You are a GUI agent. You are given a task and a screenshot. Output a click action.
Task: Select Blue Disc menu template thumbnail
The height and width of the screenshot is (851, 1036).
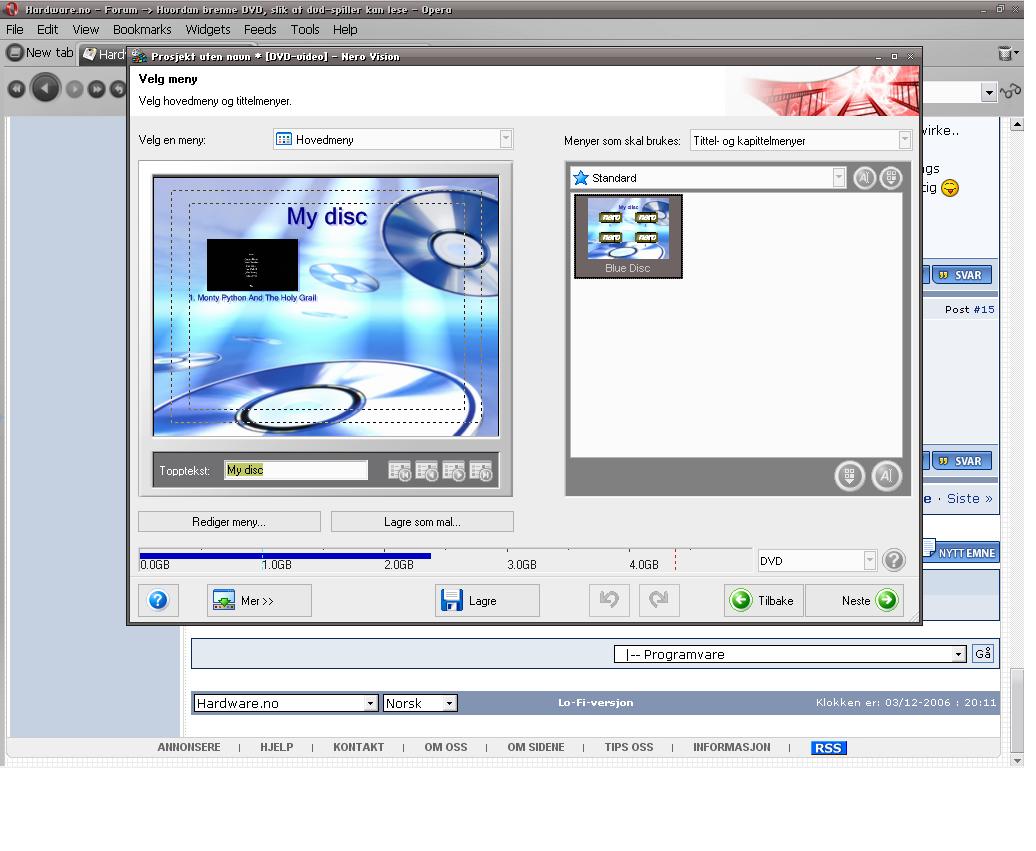pos(628,237)
